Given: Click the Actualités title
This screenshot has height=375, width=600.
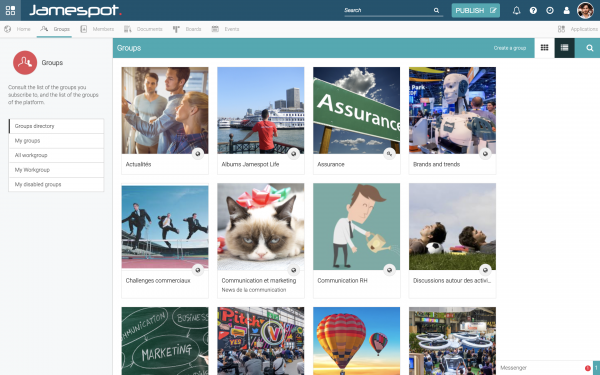Looking at the screenshot, I should (138, 164).
